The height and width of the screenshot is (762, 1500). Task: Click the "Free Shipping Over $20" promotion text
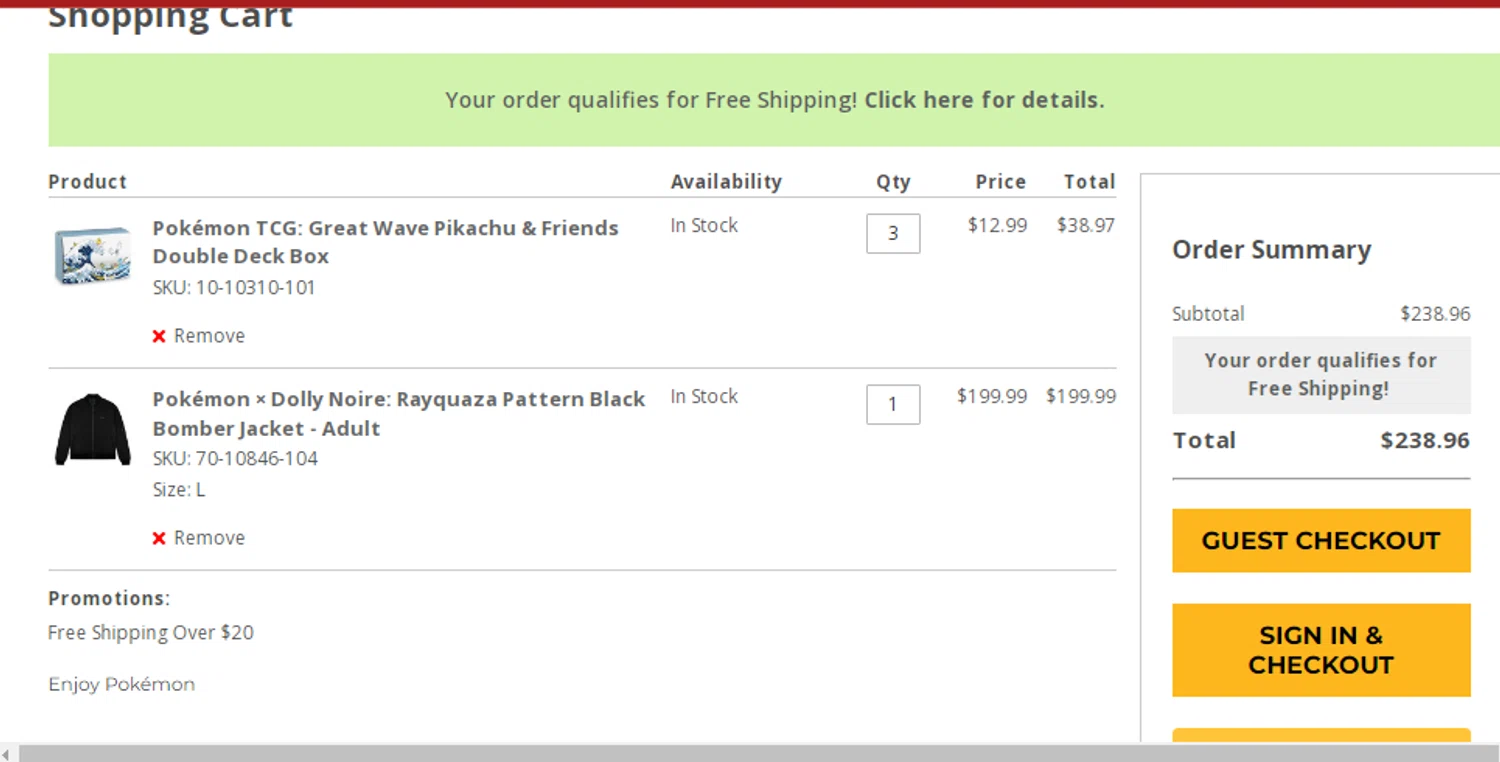pyautogui.click(x=151, y=633)
